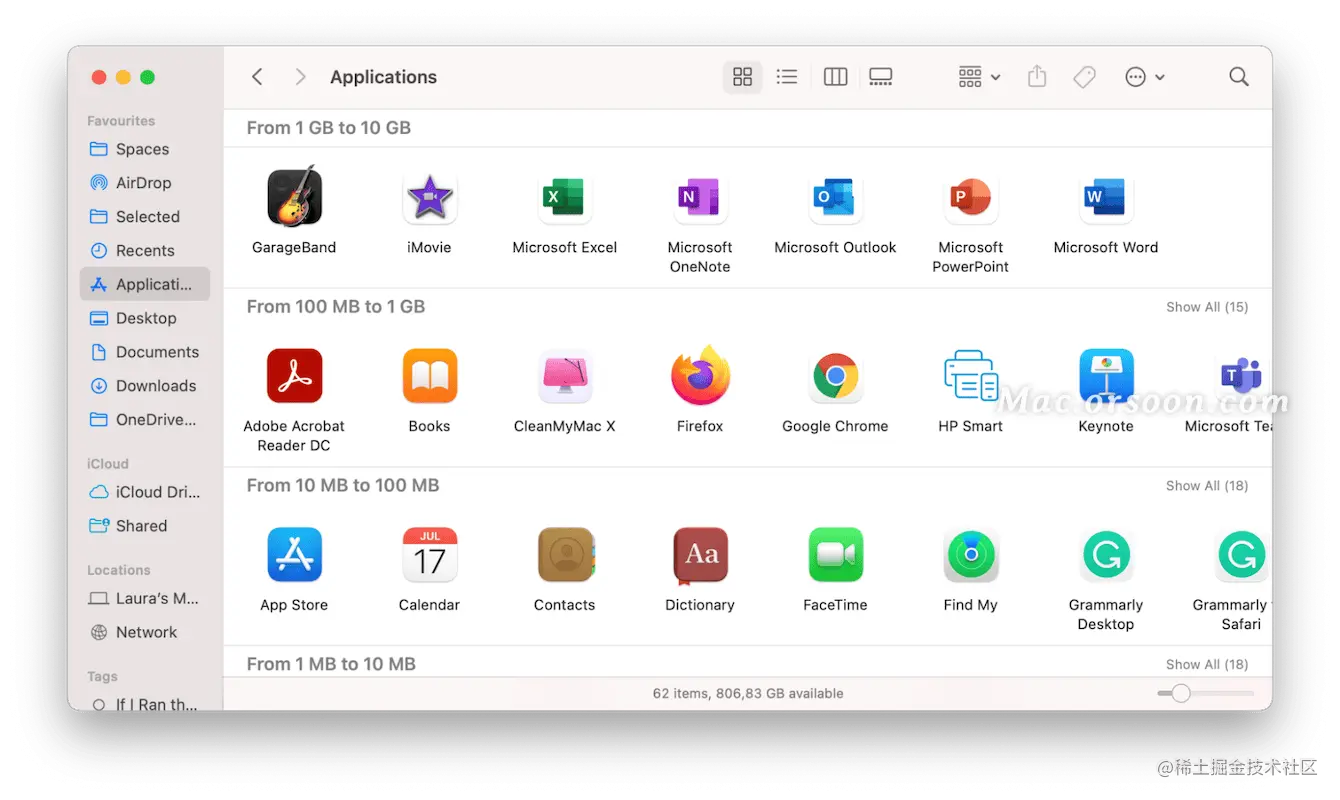The width and height of the screenshot is (1340, 800).
Task: Open Downloads in the sidebar
Action: (x=145, y=386)
